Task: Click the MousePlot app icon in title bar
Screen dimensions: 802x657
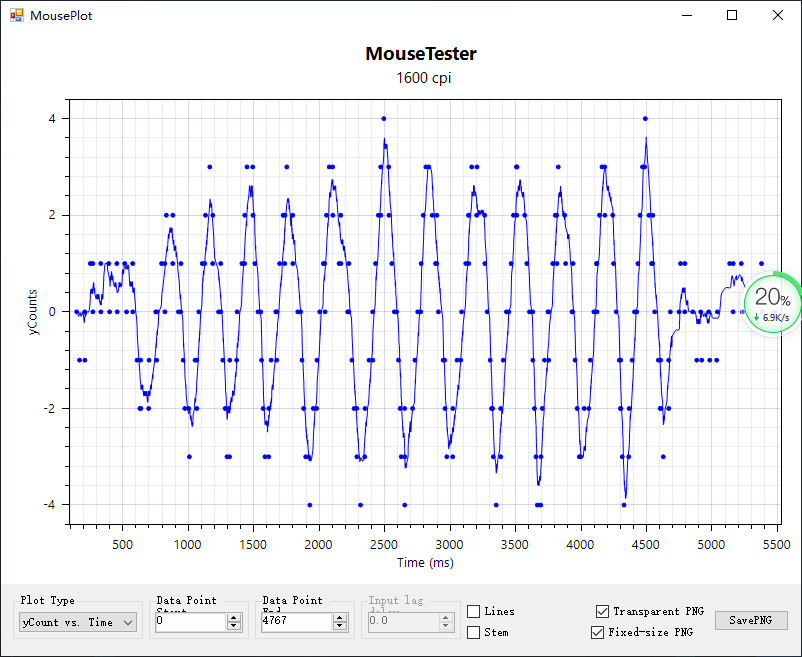Action: point(16,16)
